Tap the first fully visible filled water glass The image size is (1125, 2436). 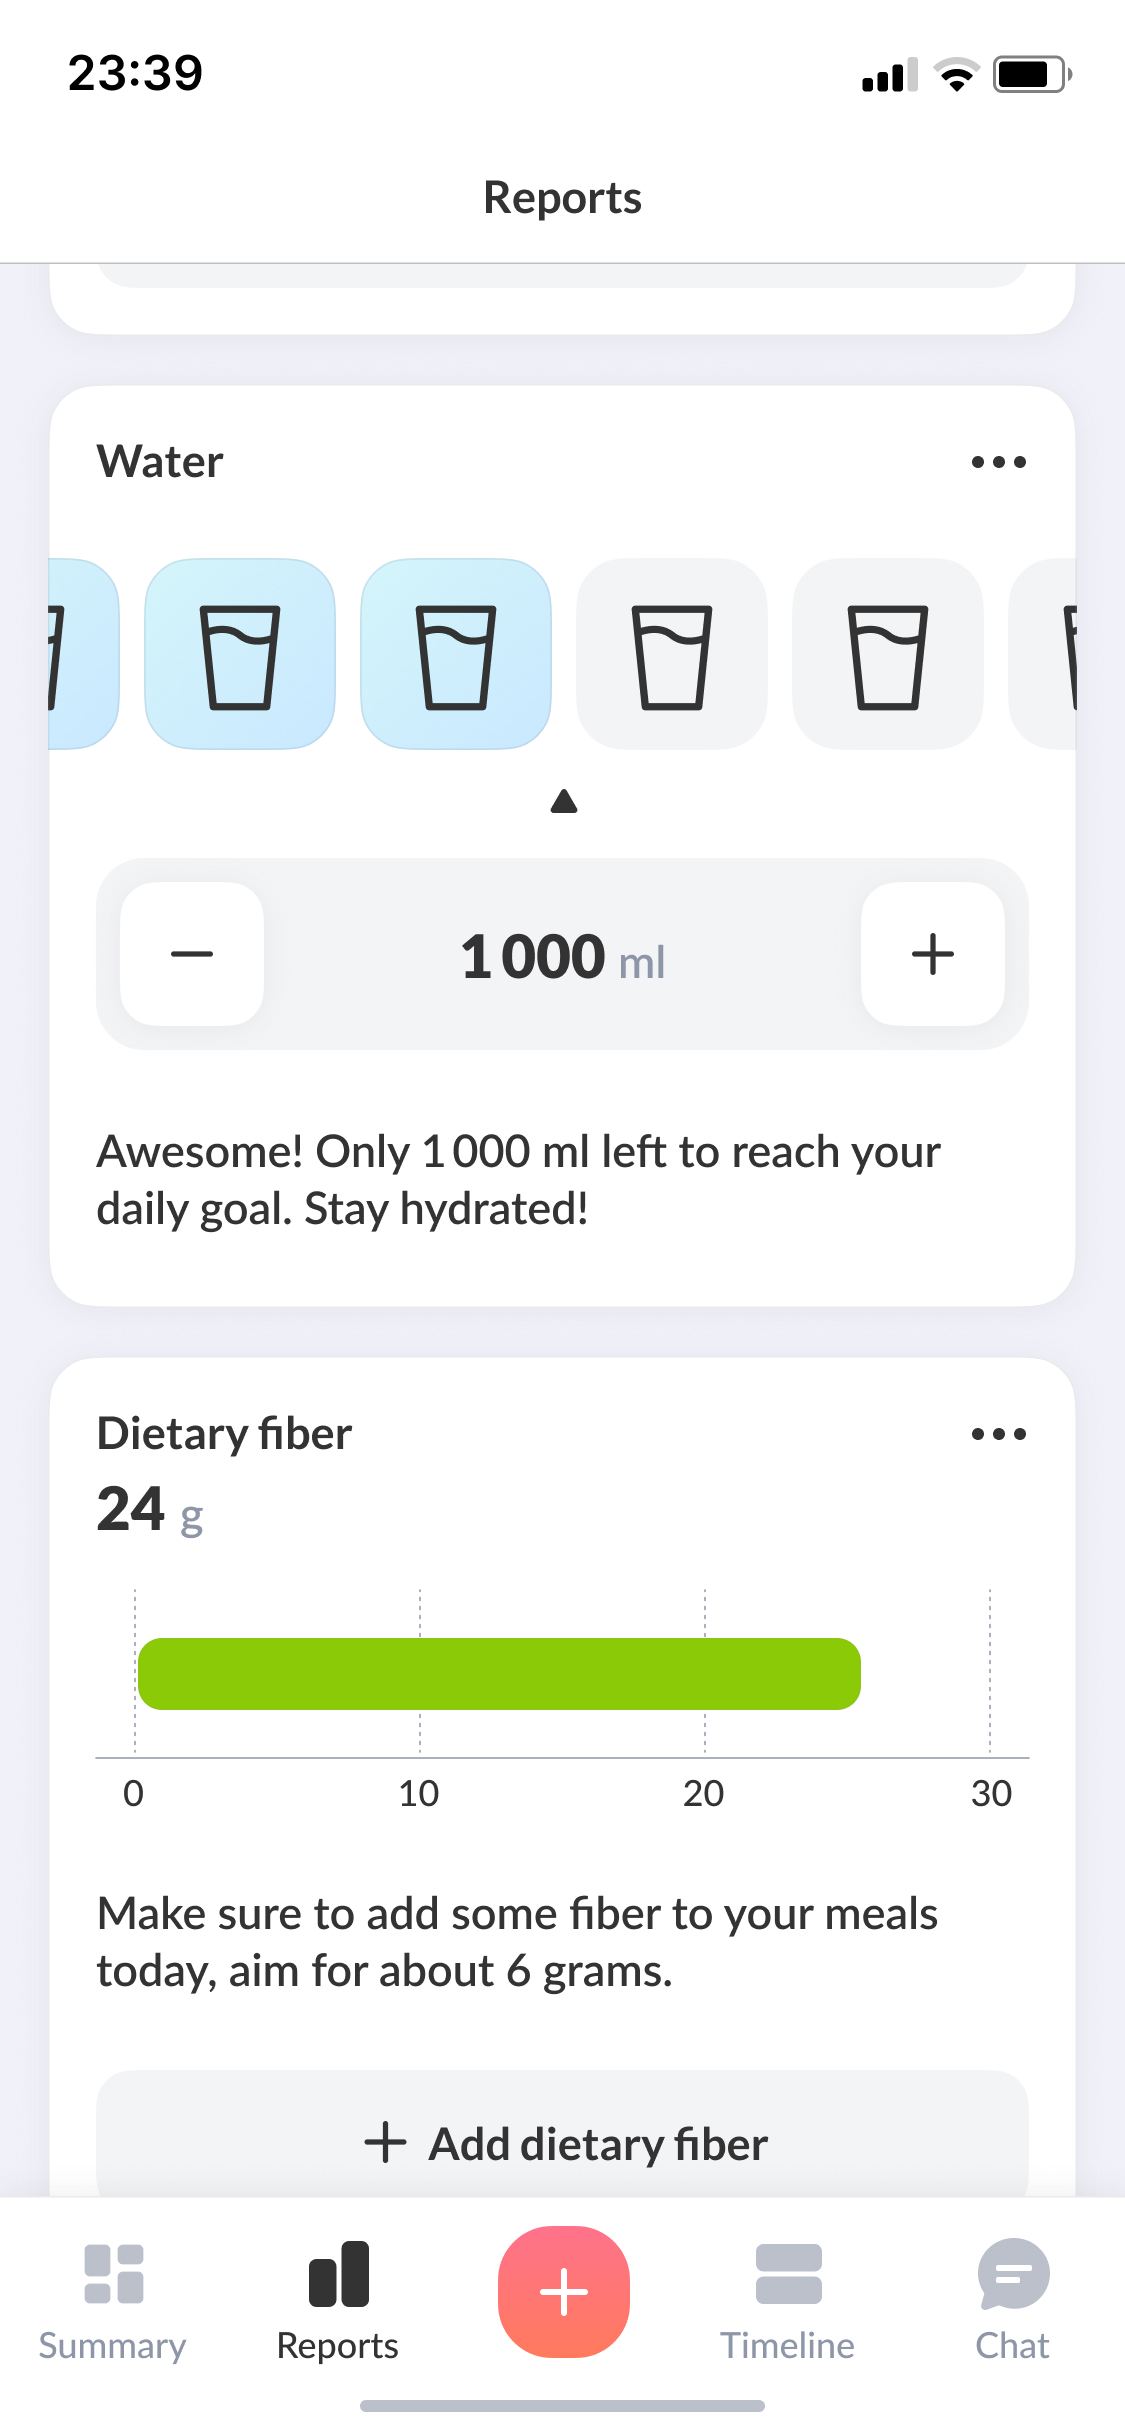pyautogui.click(x=240, y=655)
